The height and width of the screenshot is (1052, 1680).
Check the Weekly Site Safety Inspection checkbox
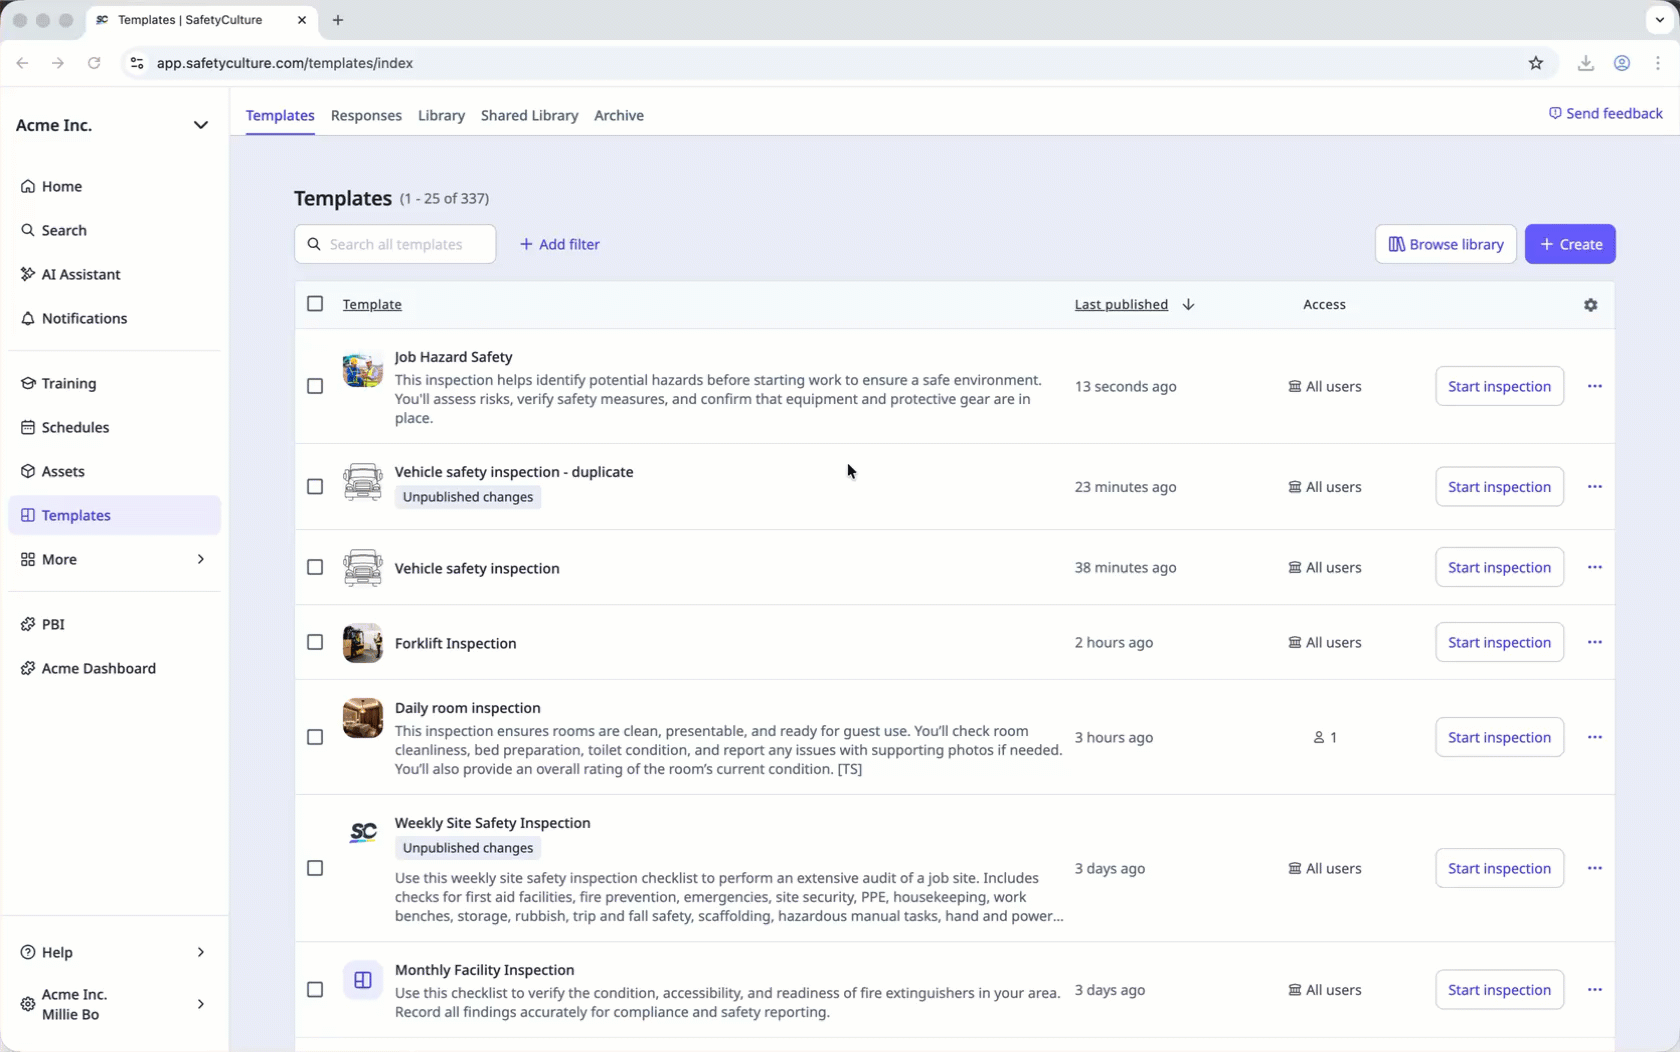point(315,868)
